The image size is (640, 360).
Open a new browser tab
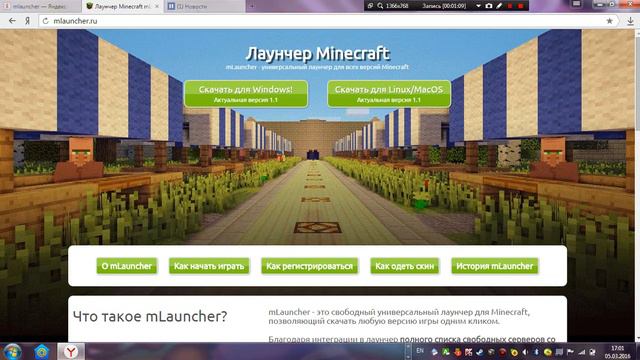click(252, 6)
